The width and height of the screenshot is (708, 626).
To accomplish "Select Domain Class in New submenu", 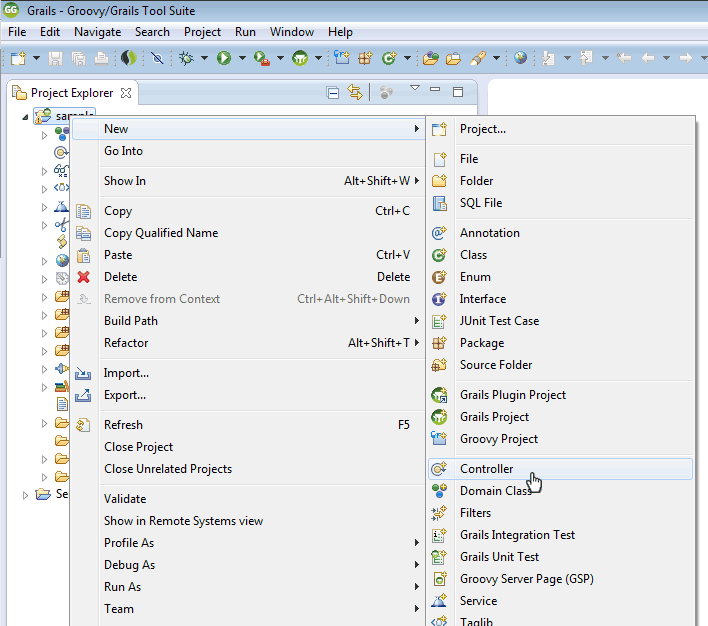I will [560, 491].
